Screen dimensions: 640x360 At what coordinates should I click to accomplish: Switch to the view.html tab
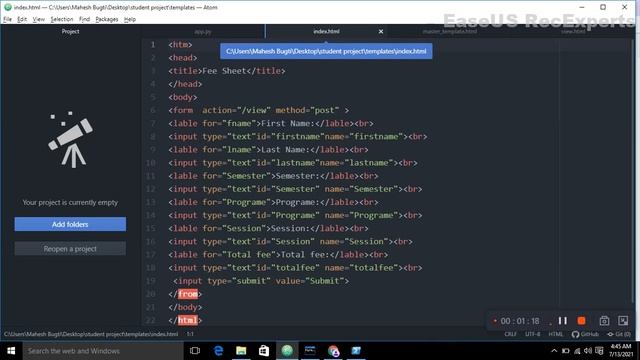[x=573, y=31]
